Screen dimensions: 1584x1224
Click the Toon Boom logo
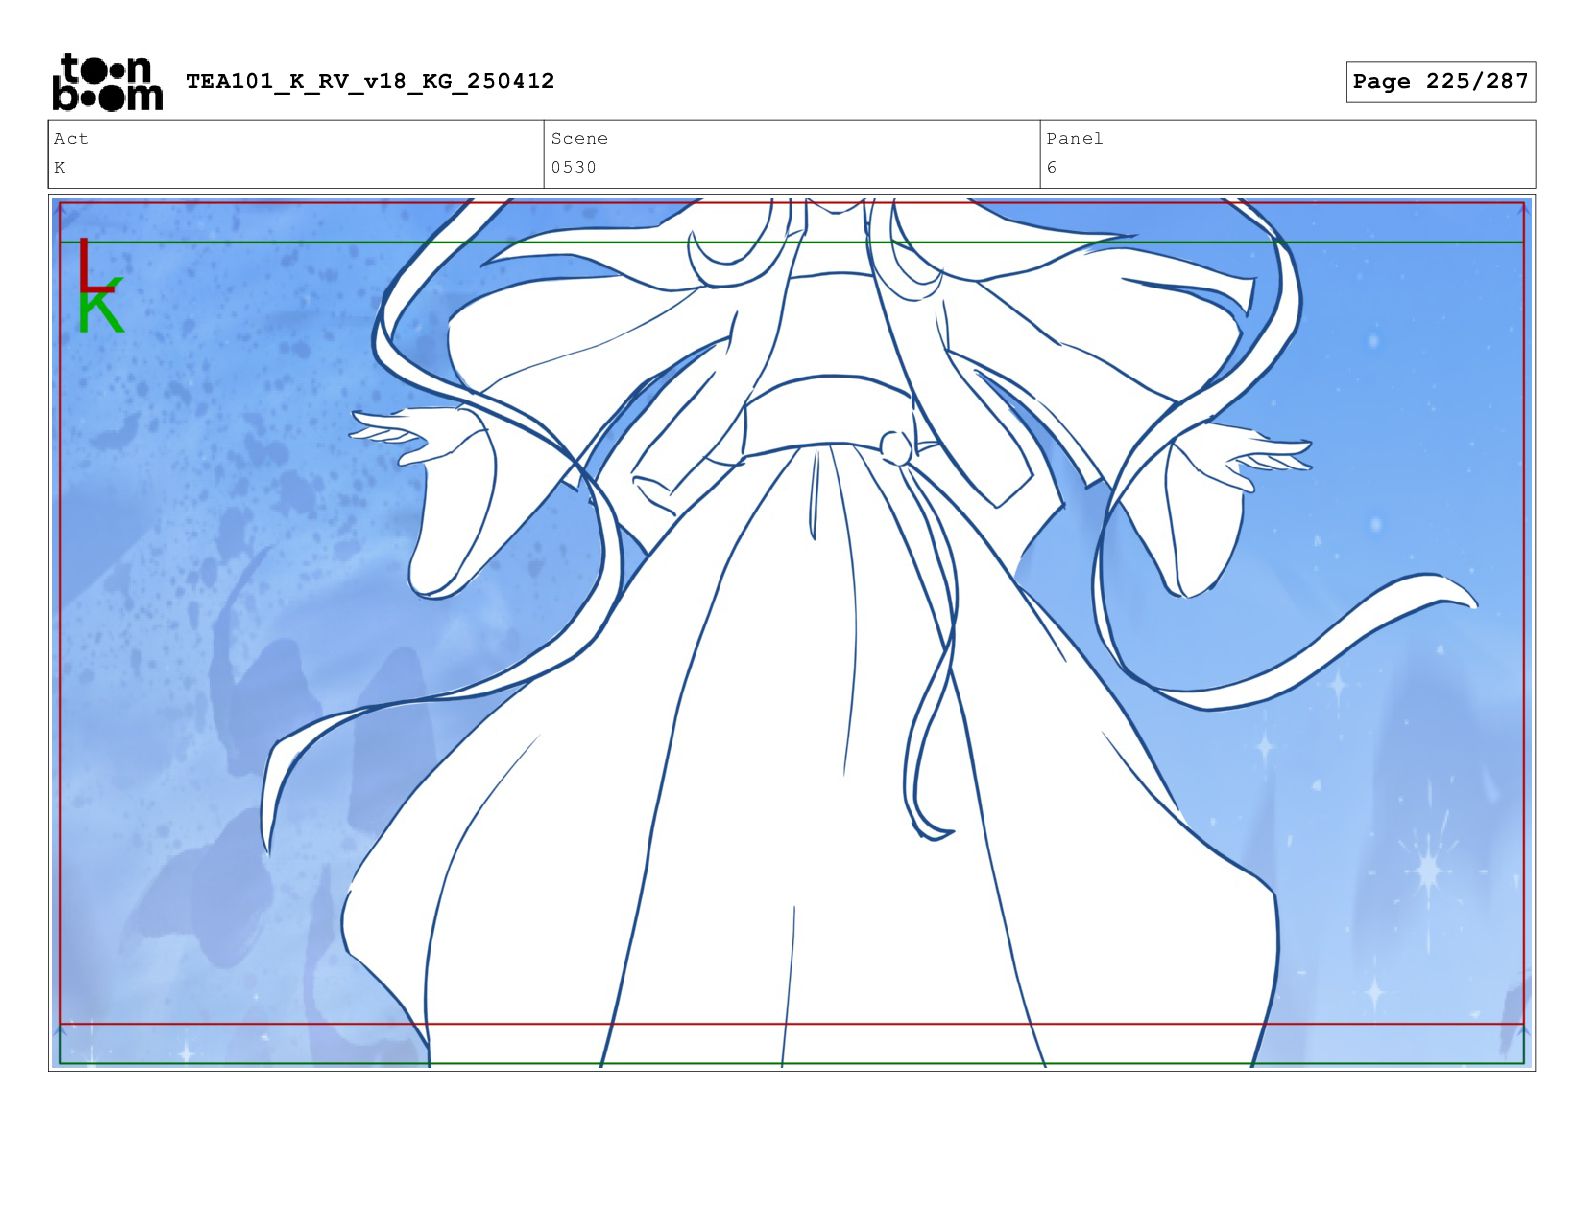(x=107, y=82)
